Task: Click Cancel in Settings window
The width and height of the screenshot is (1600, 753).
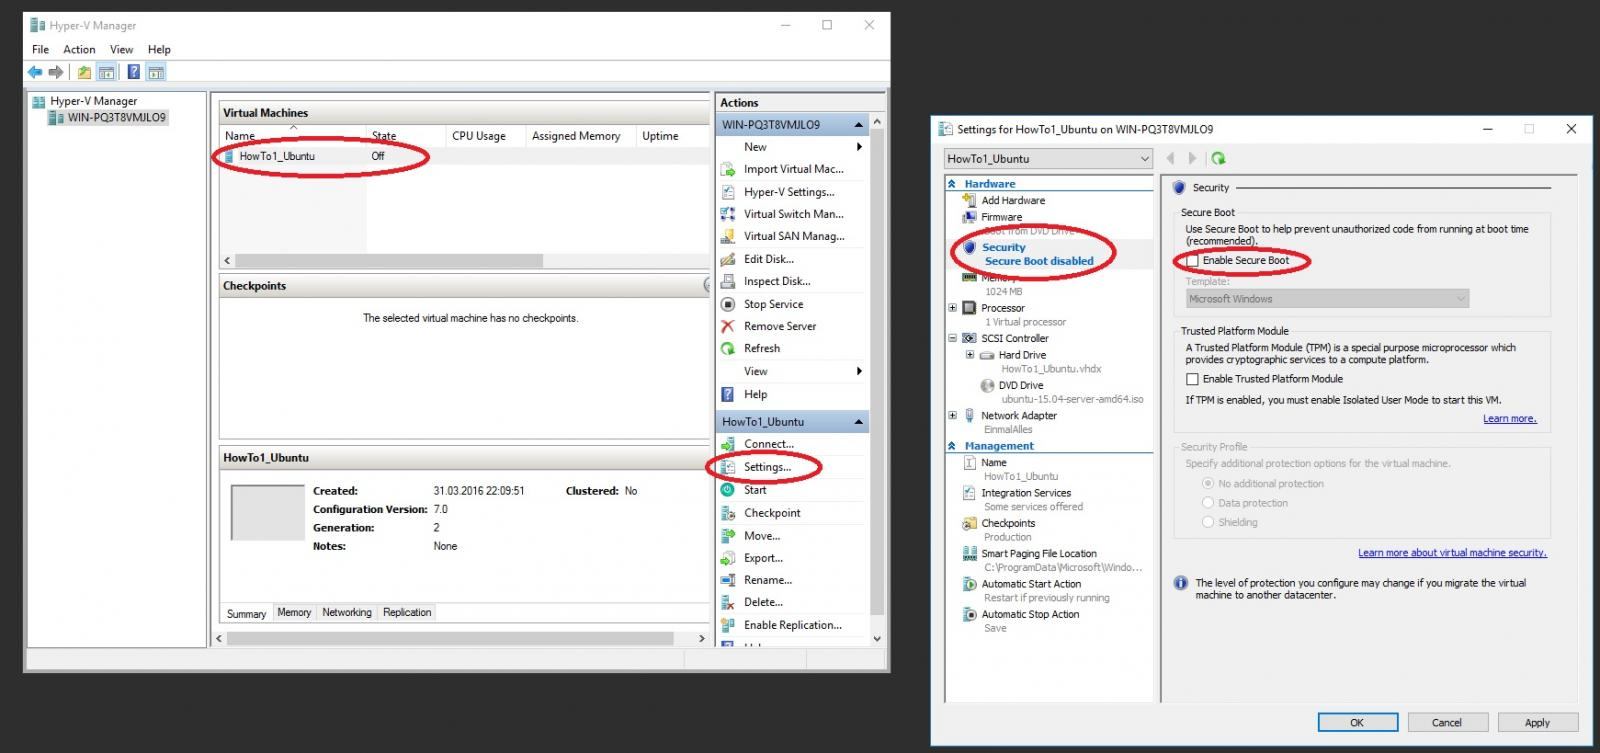Action: 1447,722
